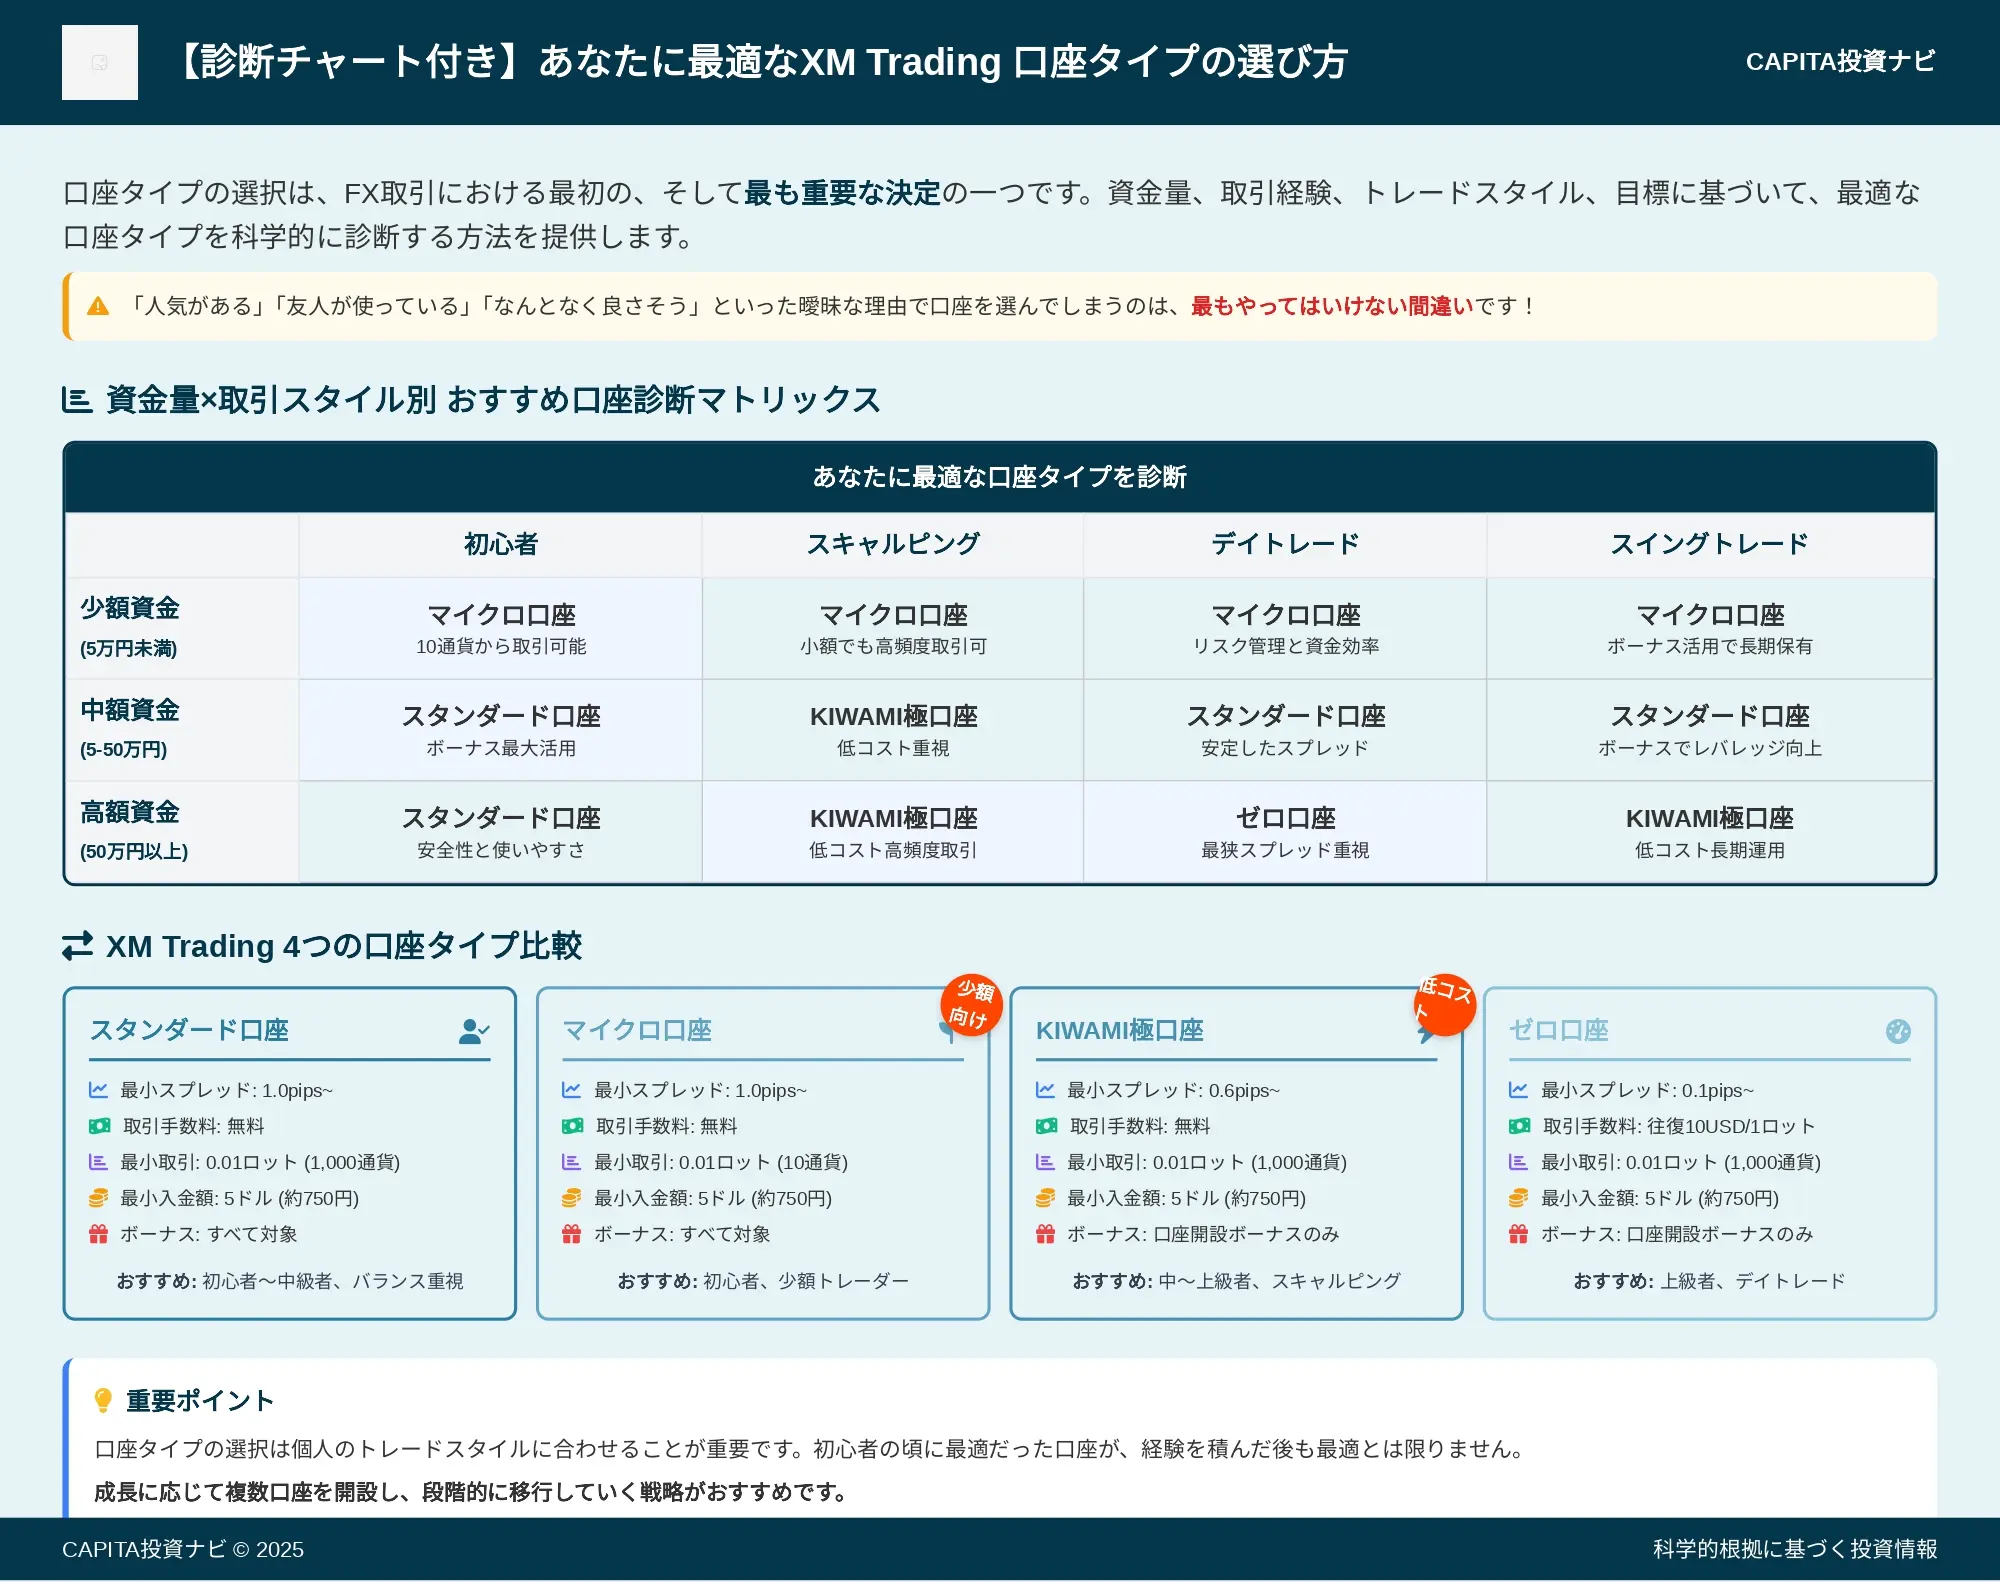Screen dimensions: 2000x1582
Task: Select the スイングトレード column header
Action: [x=1710, y=544]
